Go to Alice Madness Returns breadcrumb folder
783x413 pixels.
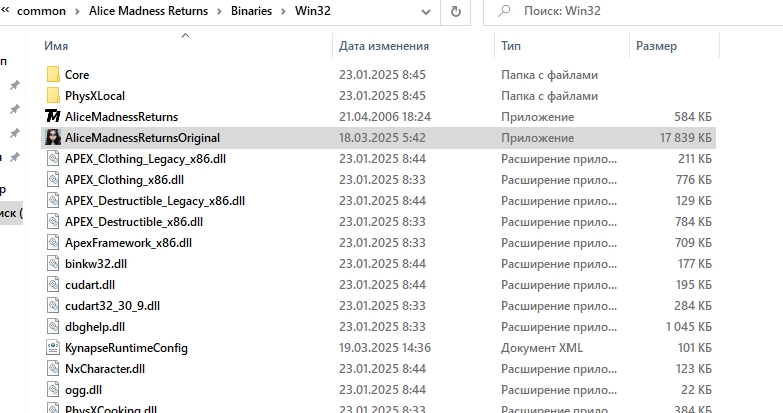148,11
